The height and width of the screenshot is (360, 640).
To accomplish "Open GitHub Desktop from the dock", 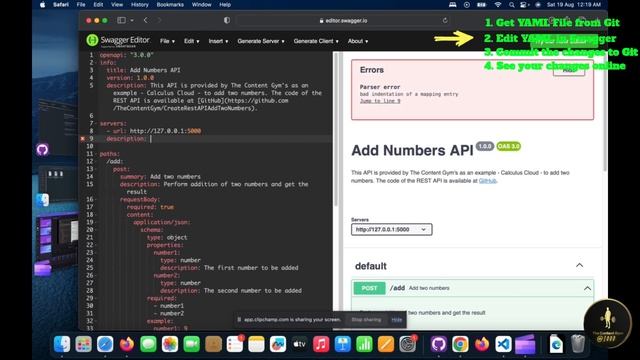I will [439, 344].
